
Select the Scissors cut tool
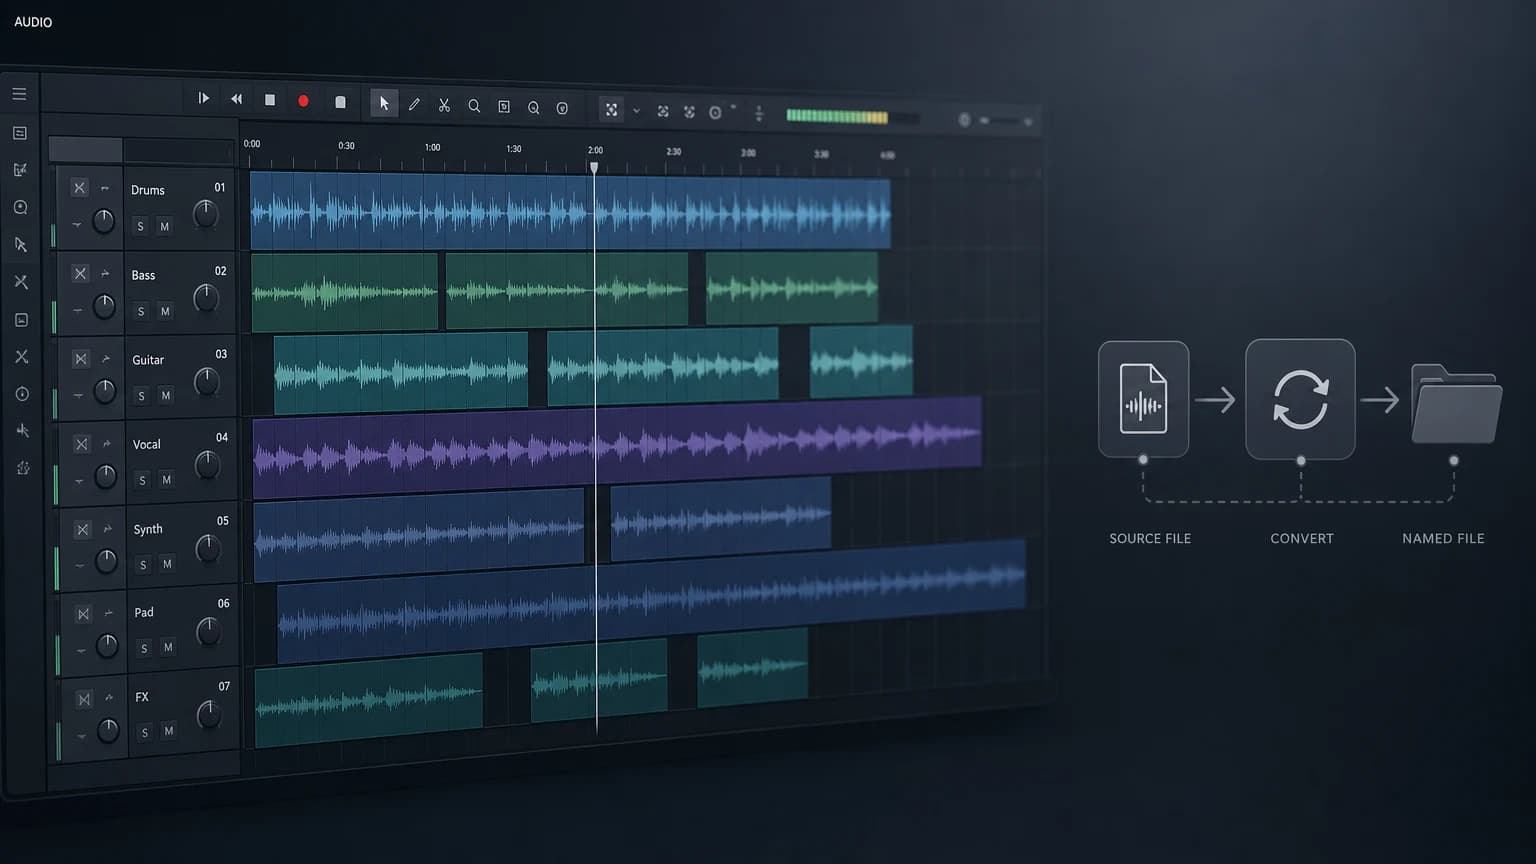tap(444, 105)
